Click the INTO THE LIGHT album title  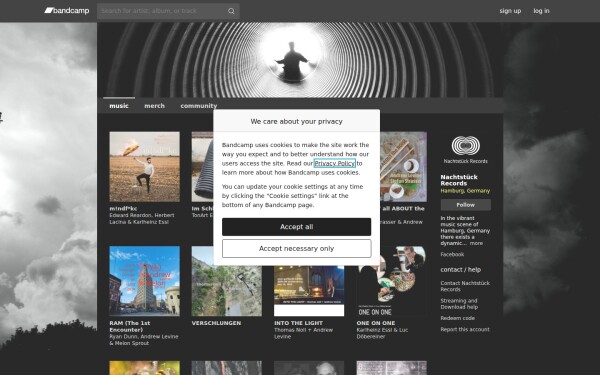pos(298,323)
